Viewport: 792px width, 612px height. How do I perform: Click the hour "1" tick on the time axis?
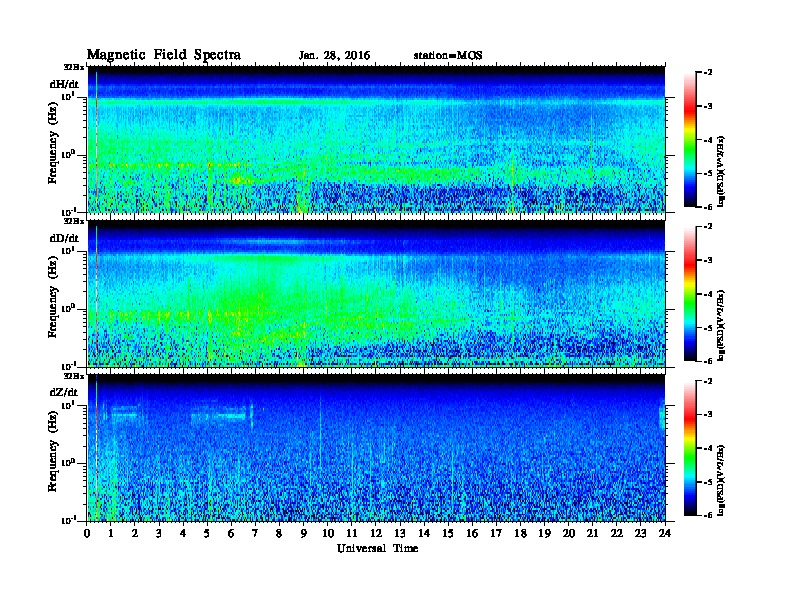coord(111,533)
